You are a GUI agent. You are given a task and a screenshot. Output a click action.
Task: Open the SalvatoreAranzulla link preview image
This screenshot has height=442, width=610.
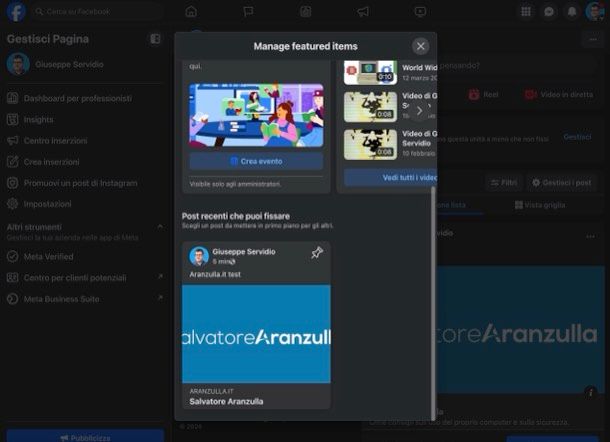(256, 334)
